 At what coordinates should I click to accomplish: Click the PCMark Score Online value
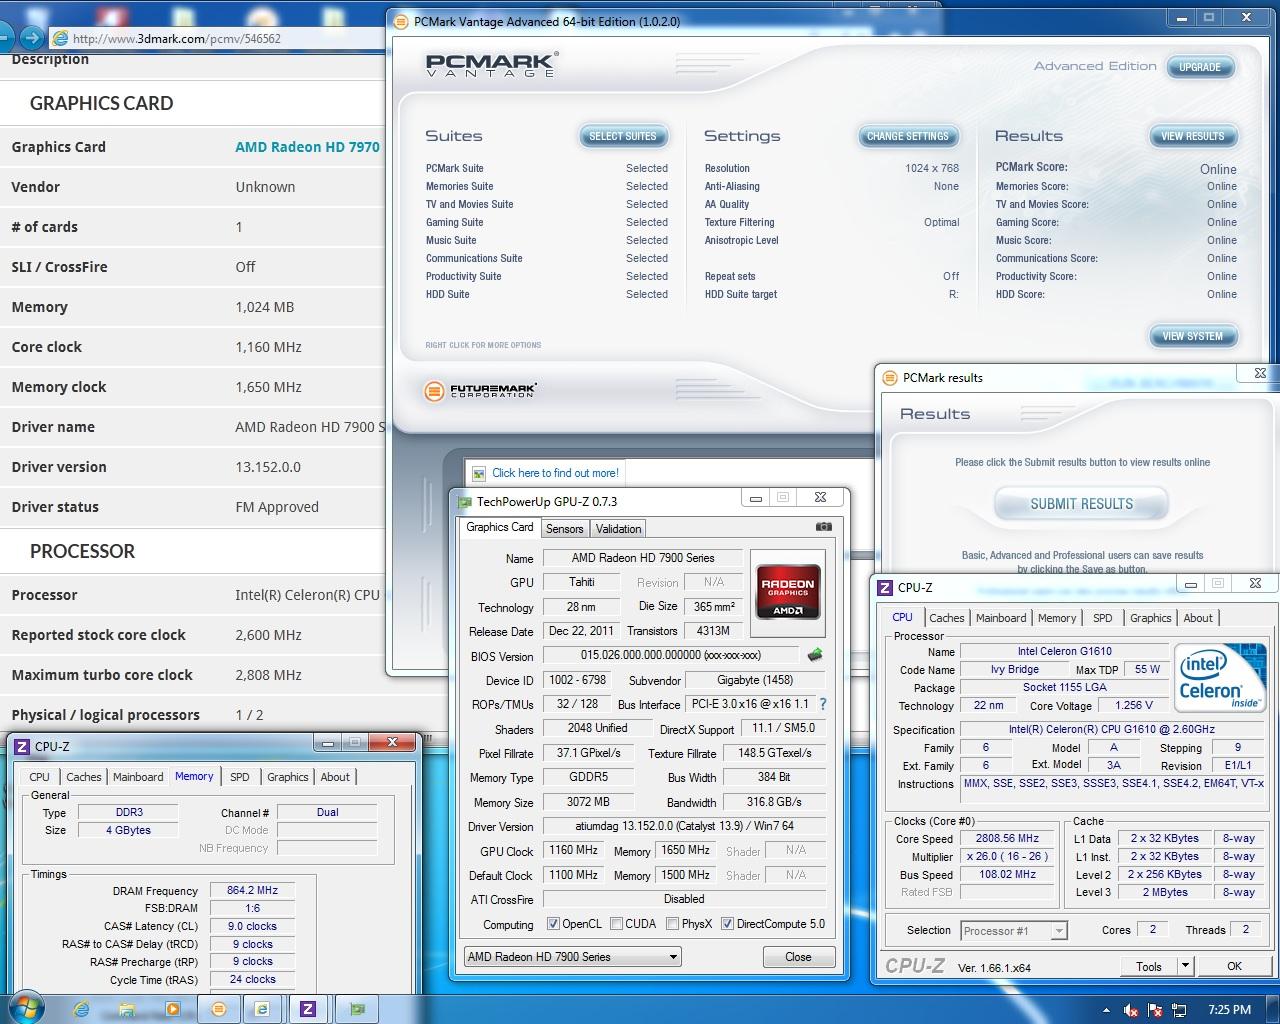coord(1218,169)
